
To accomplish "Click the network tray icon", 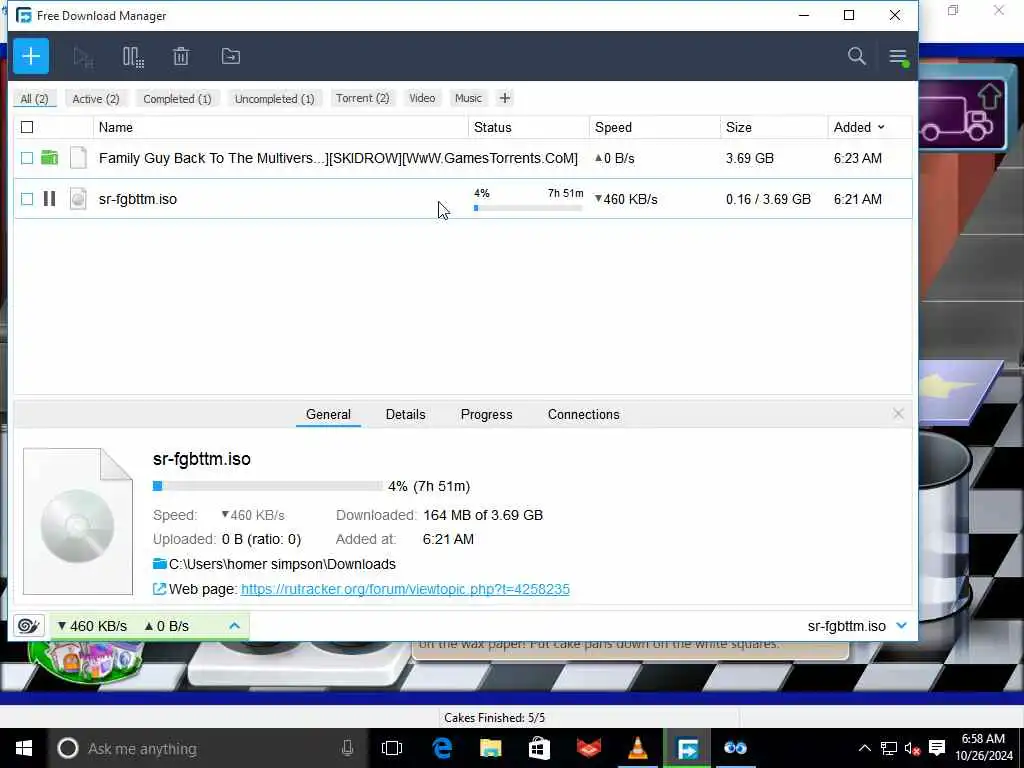I will click(x=889, y=748).
